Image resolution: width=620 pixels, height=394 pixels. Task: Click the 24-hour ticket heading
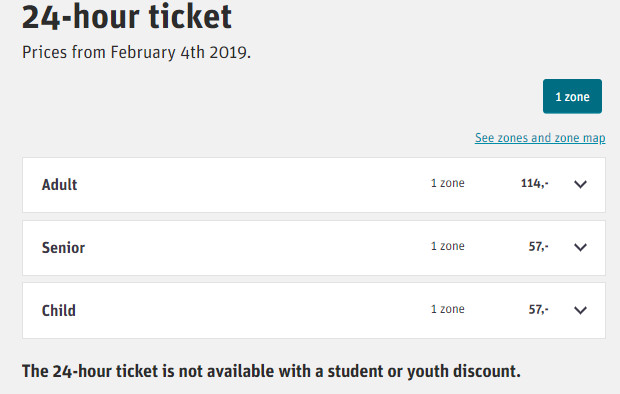tap(127, 17)
